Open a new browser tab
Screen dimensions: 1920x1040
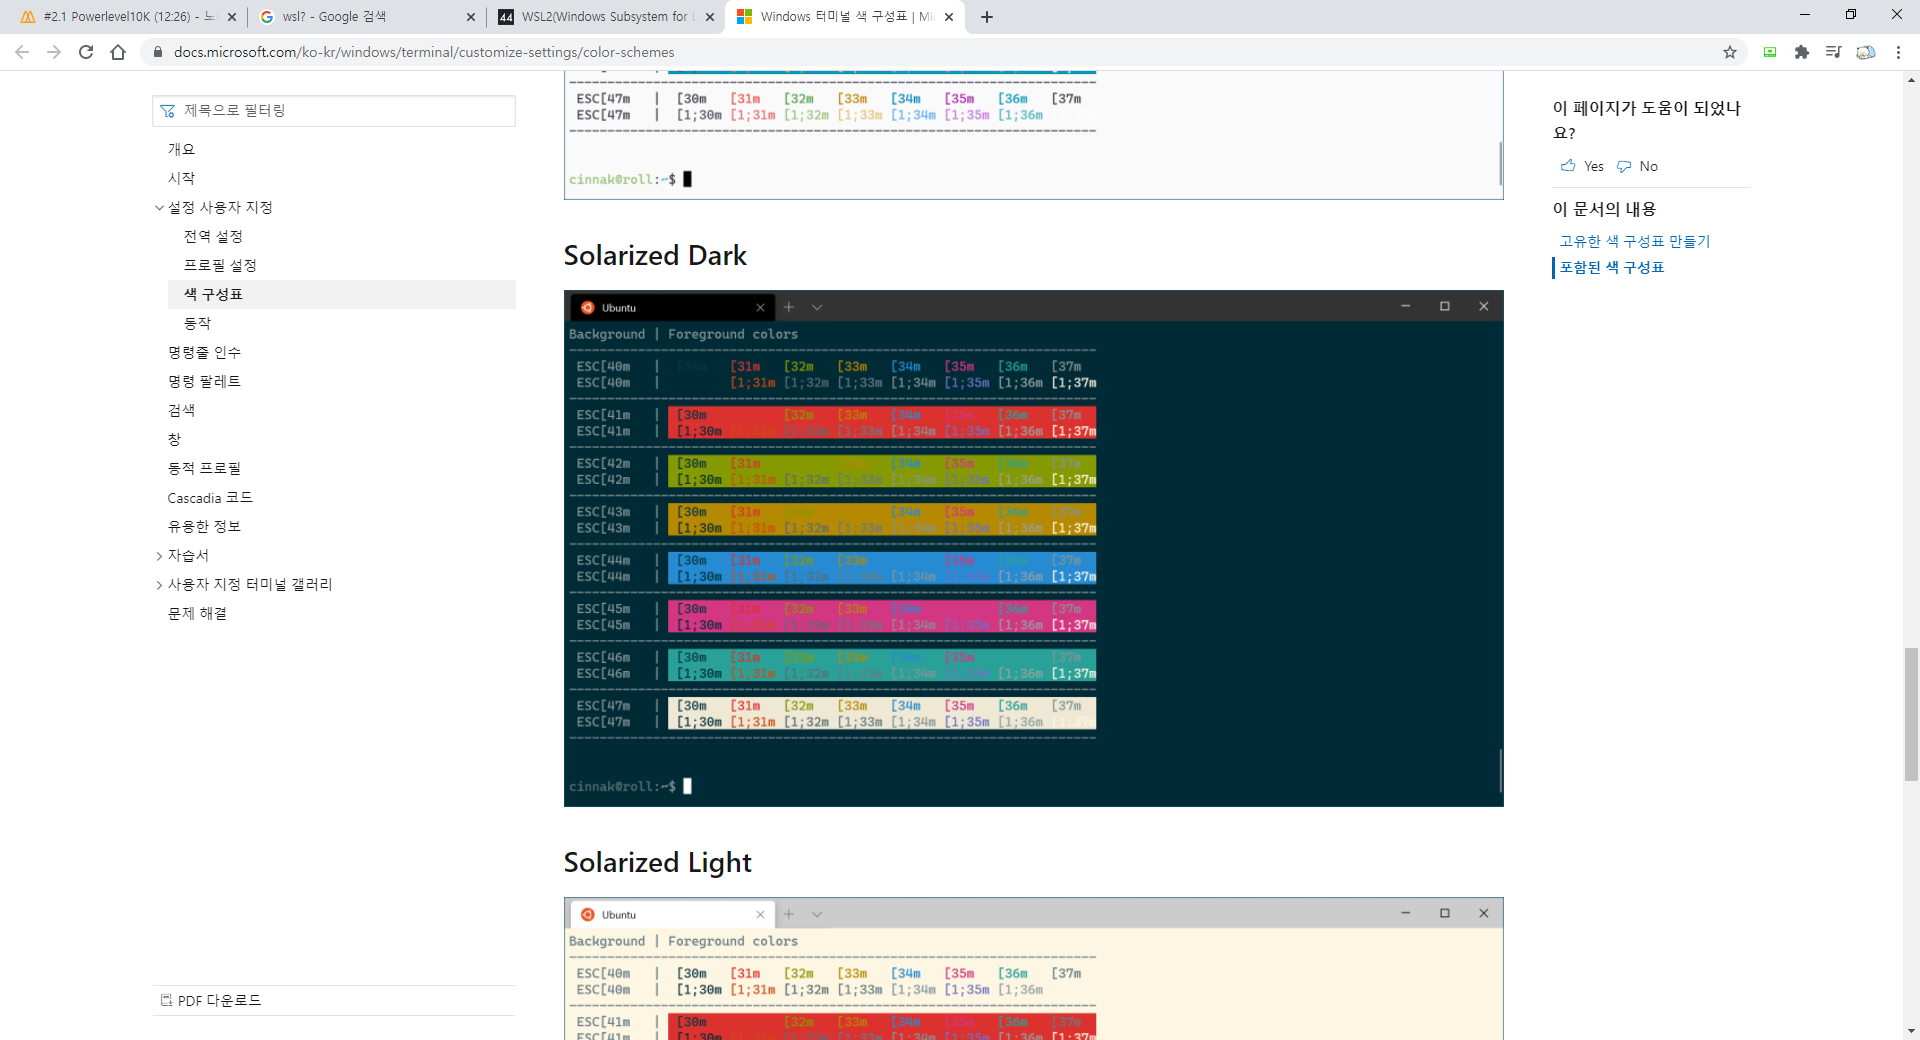pos(987,17)
